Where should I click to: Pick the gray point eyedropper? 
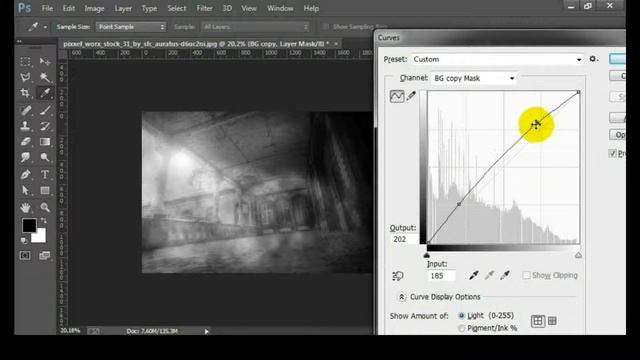click(x=489, y=276)
